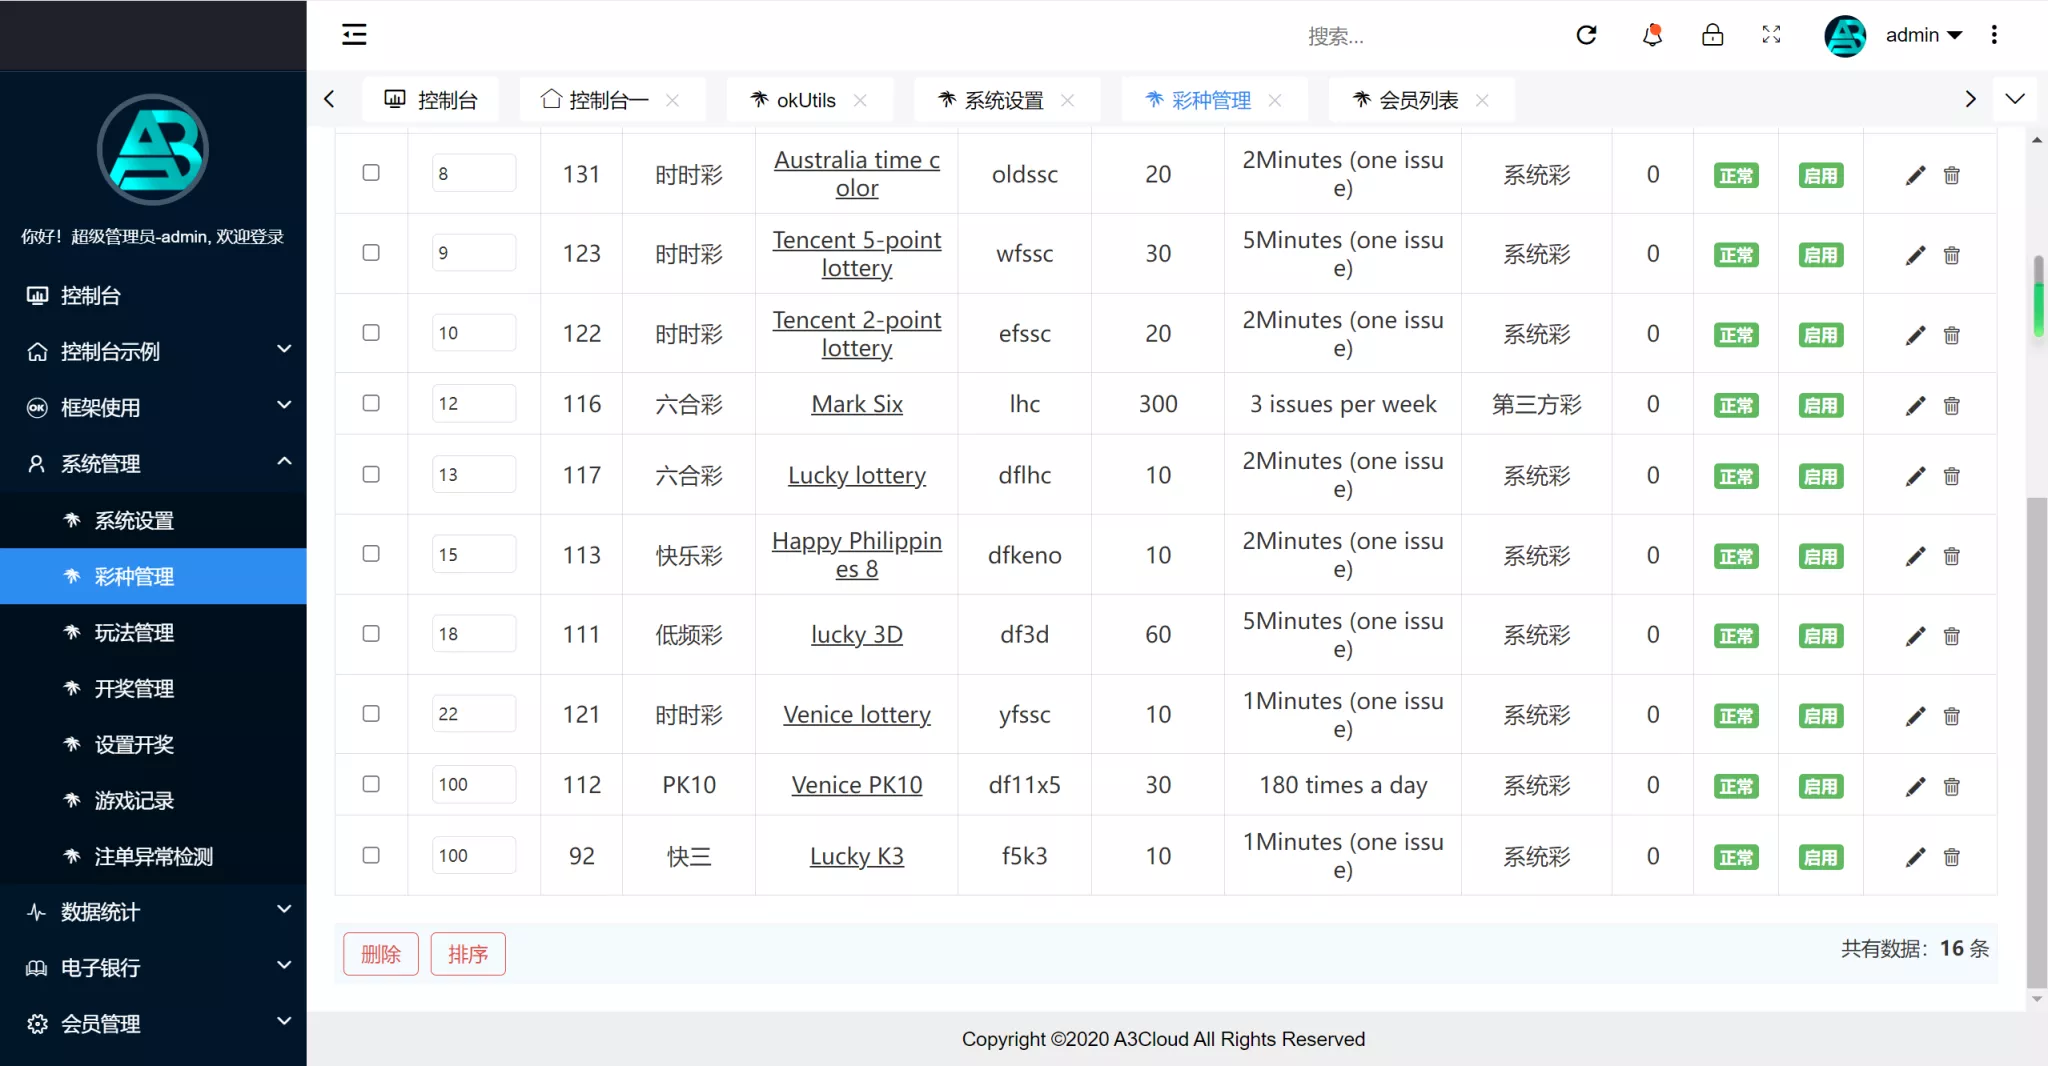The width and height of the screenshot is (2048, 1066).
Task: Click the hamburger menu icon
Action: click(354, 34)
